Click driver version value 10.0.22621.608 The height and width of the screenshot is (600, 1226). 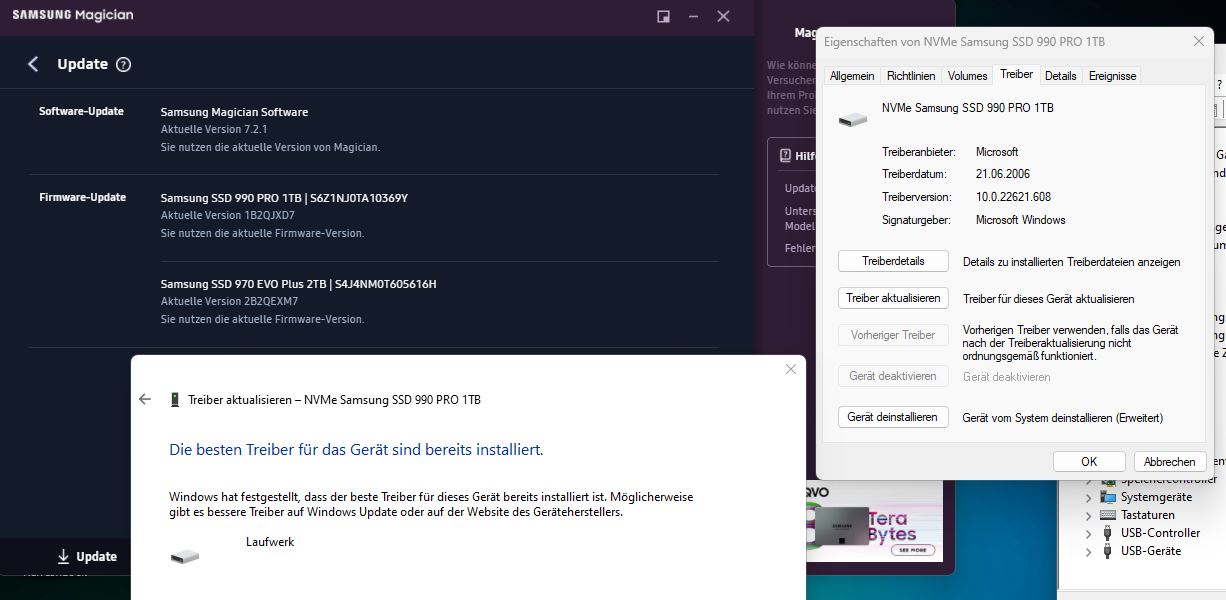click(1013, 197)
